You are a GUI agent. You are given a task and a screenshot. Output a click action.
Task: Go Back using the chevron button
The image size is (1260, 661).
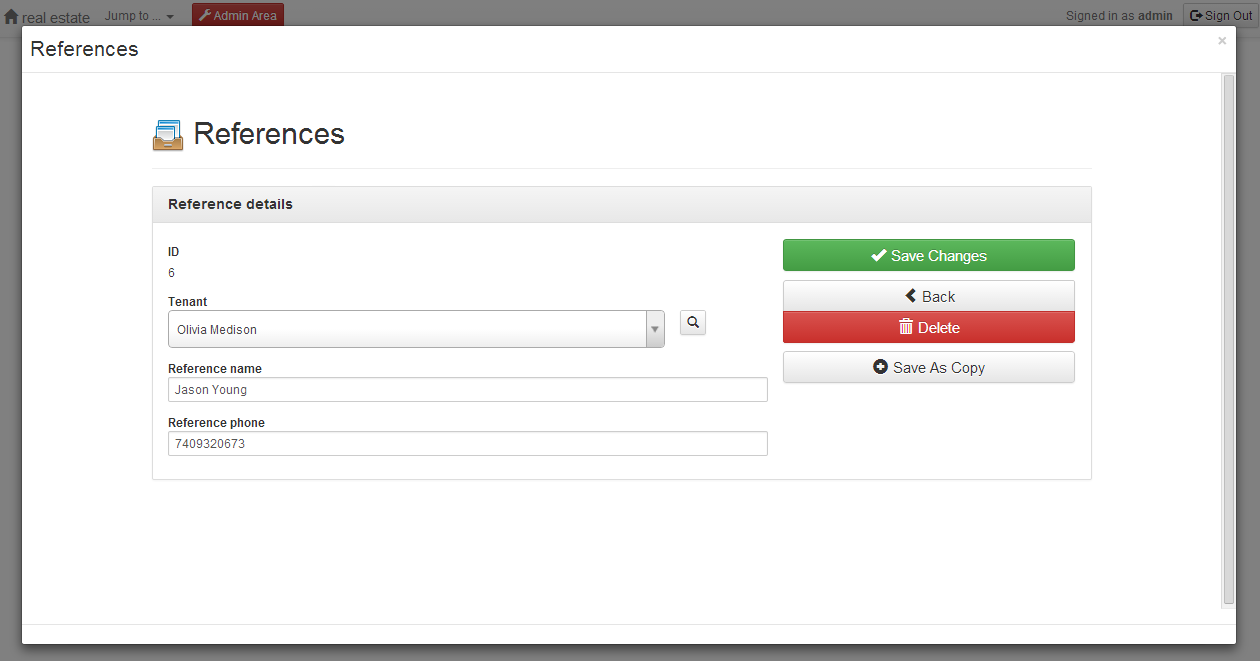(928, 296)
